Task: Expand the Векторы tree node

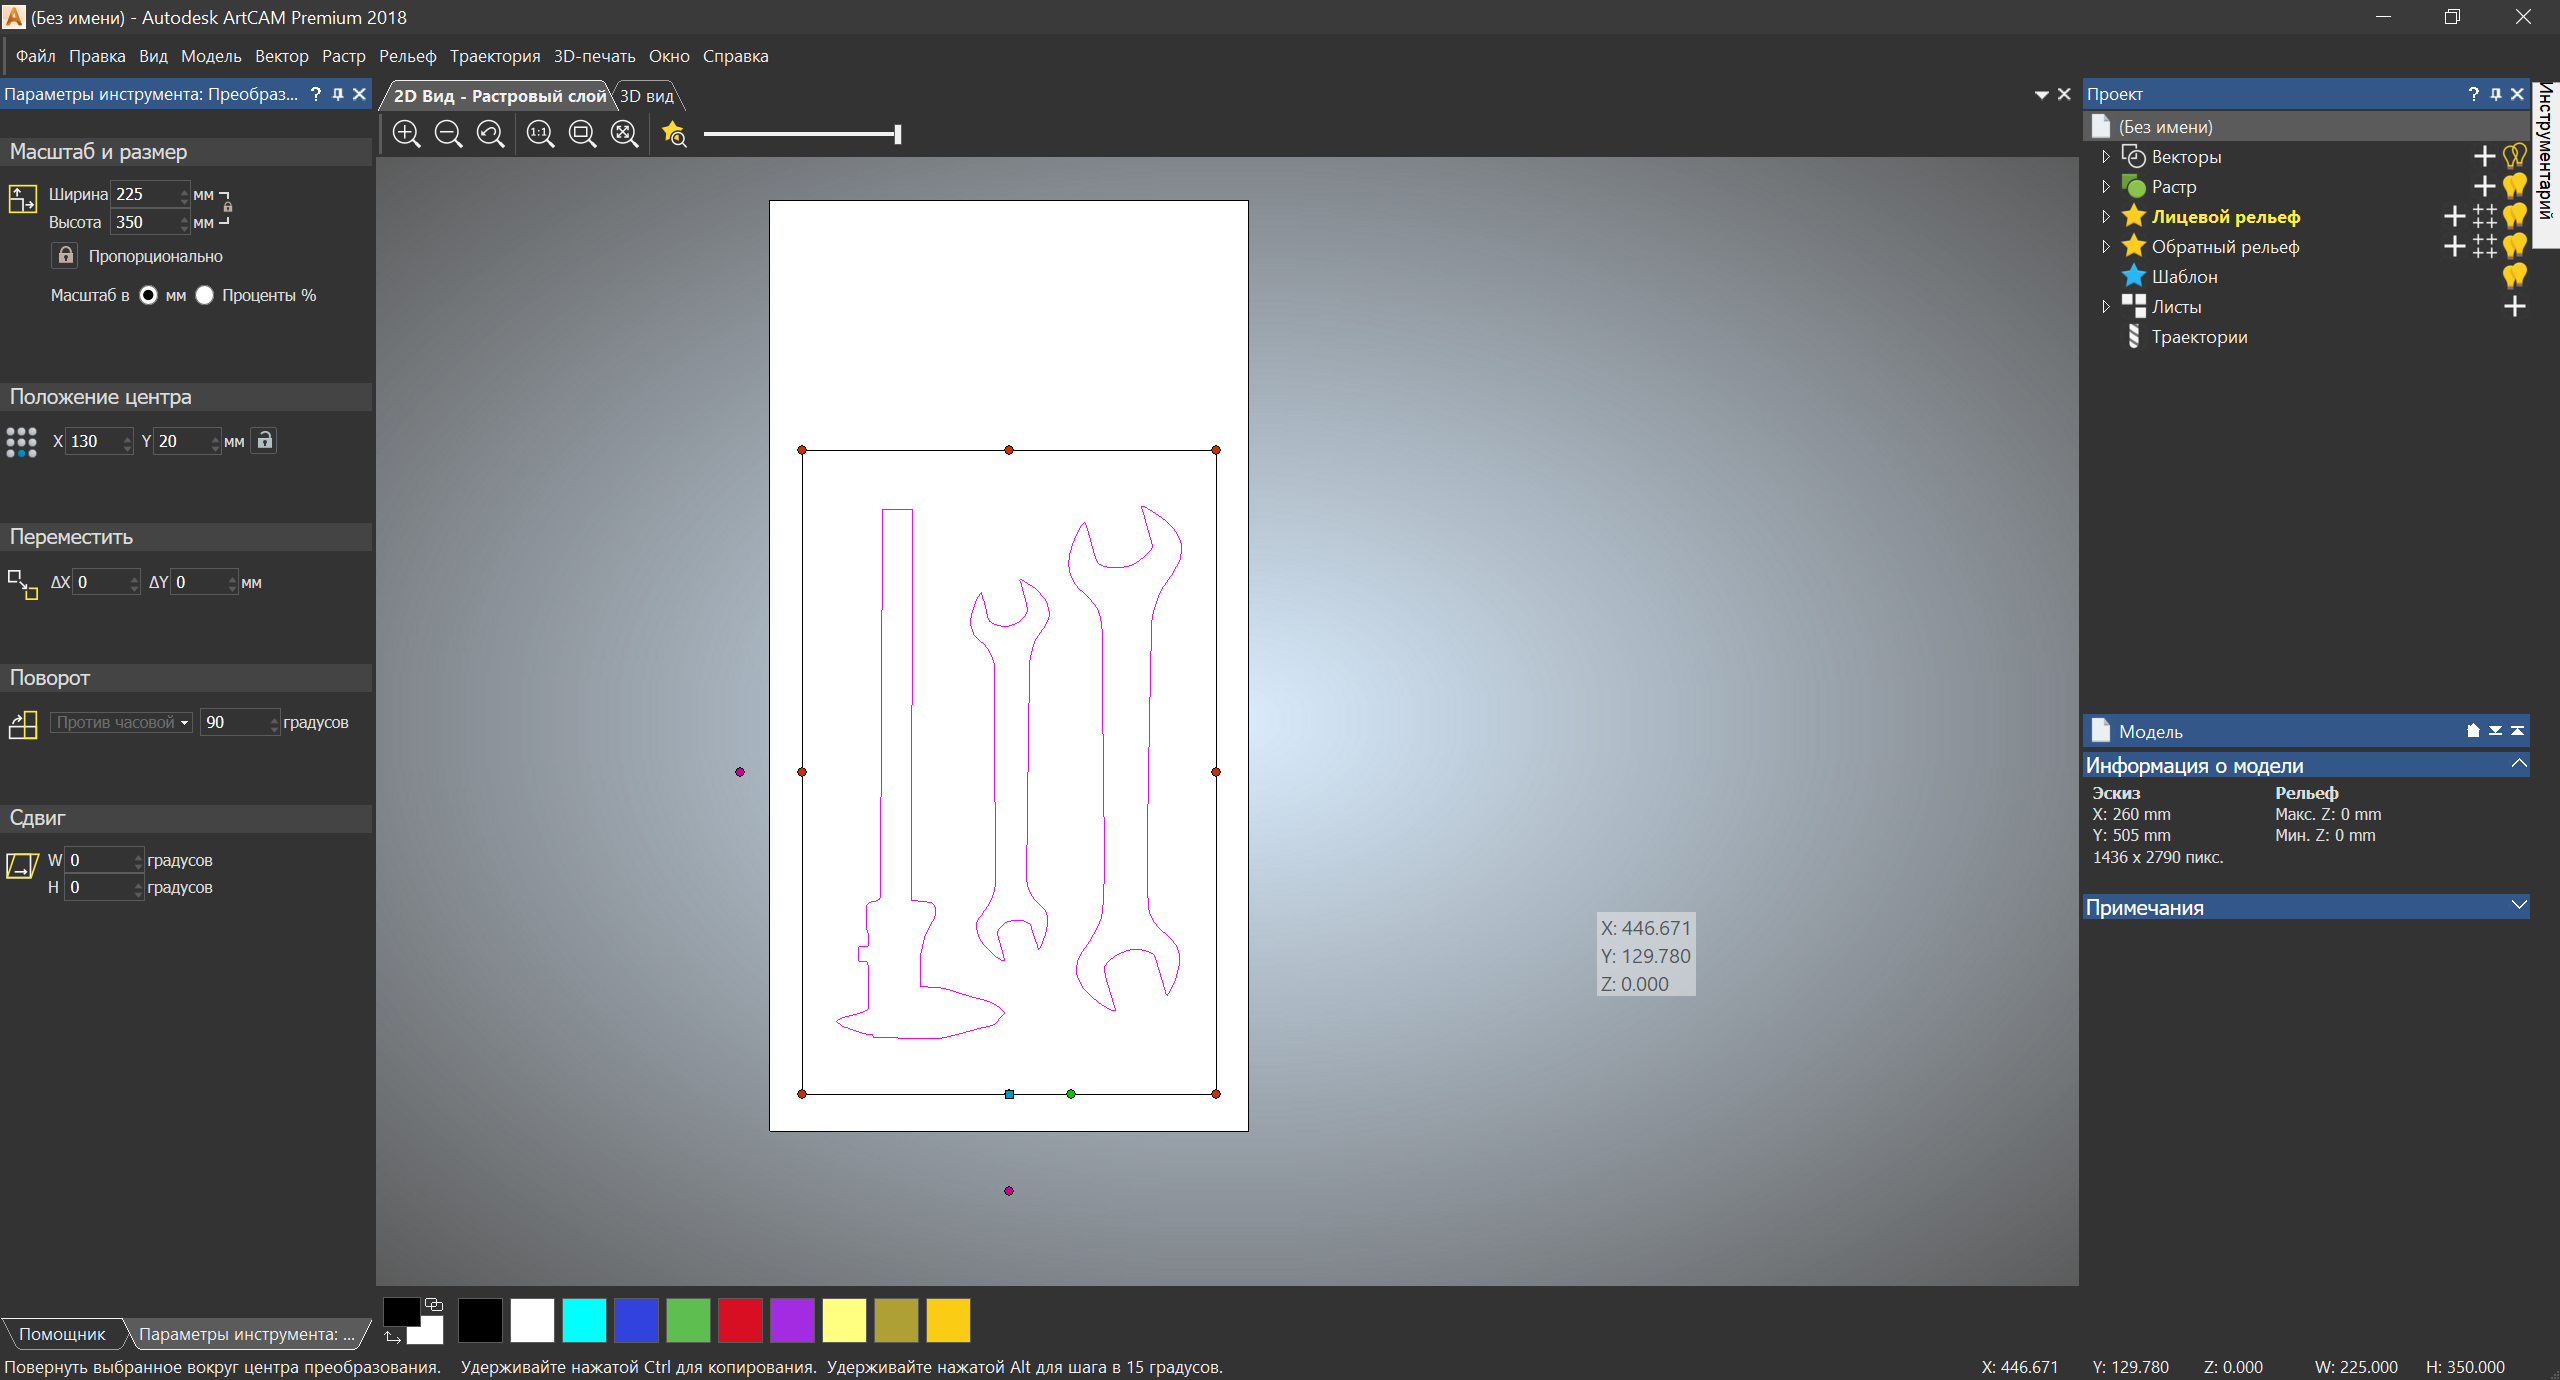Action: [x=2106, y=157]
